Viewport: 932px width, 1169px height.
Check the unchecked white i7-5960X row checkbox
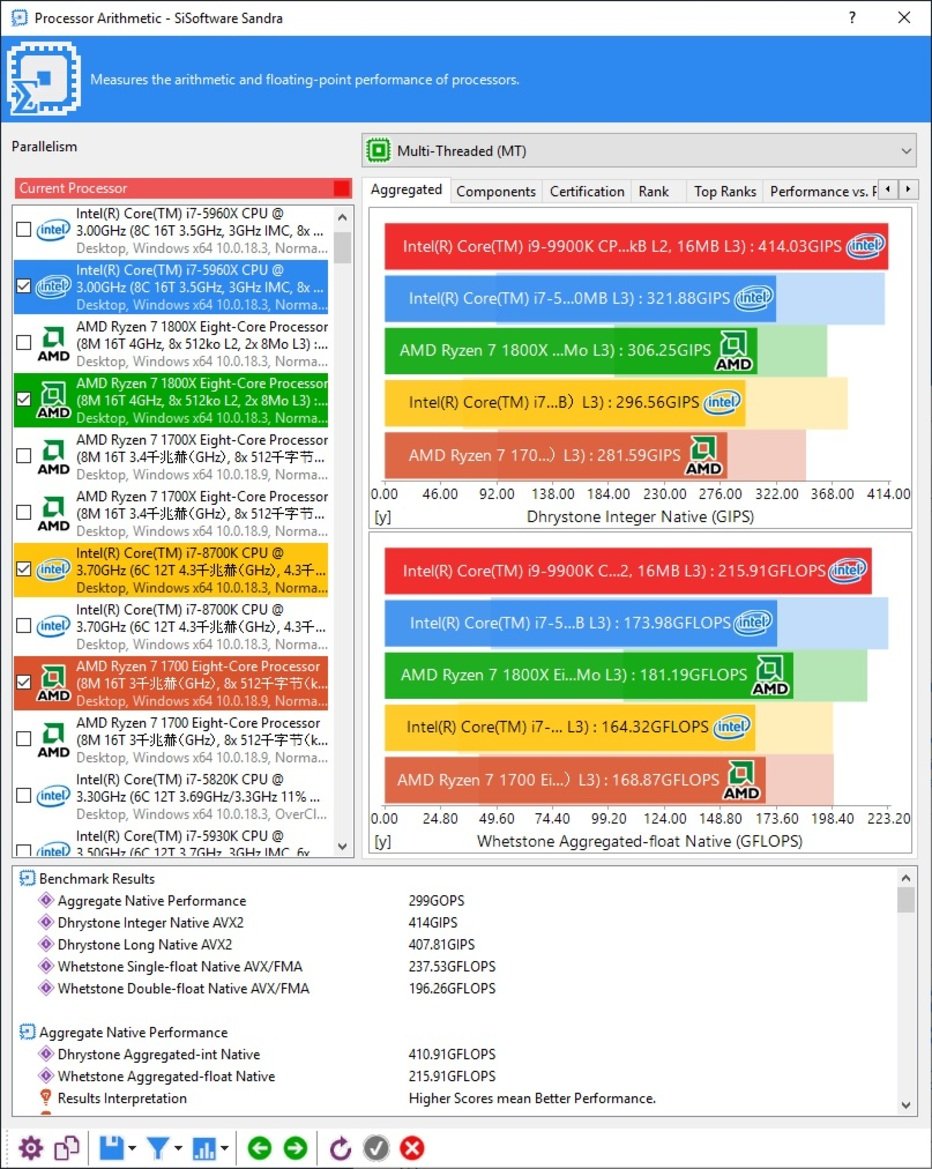tap(24, 230)
